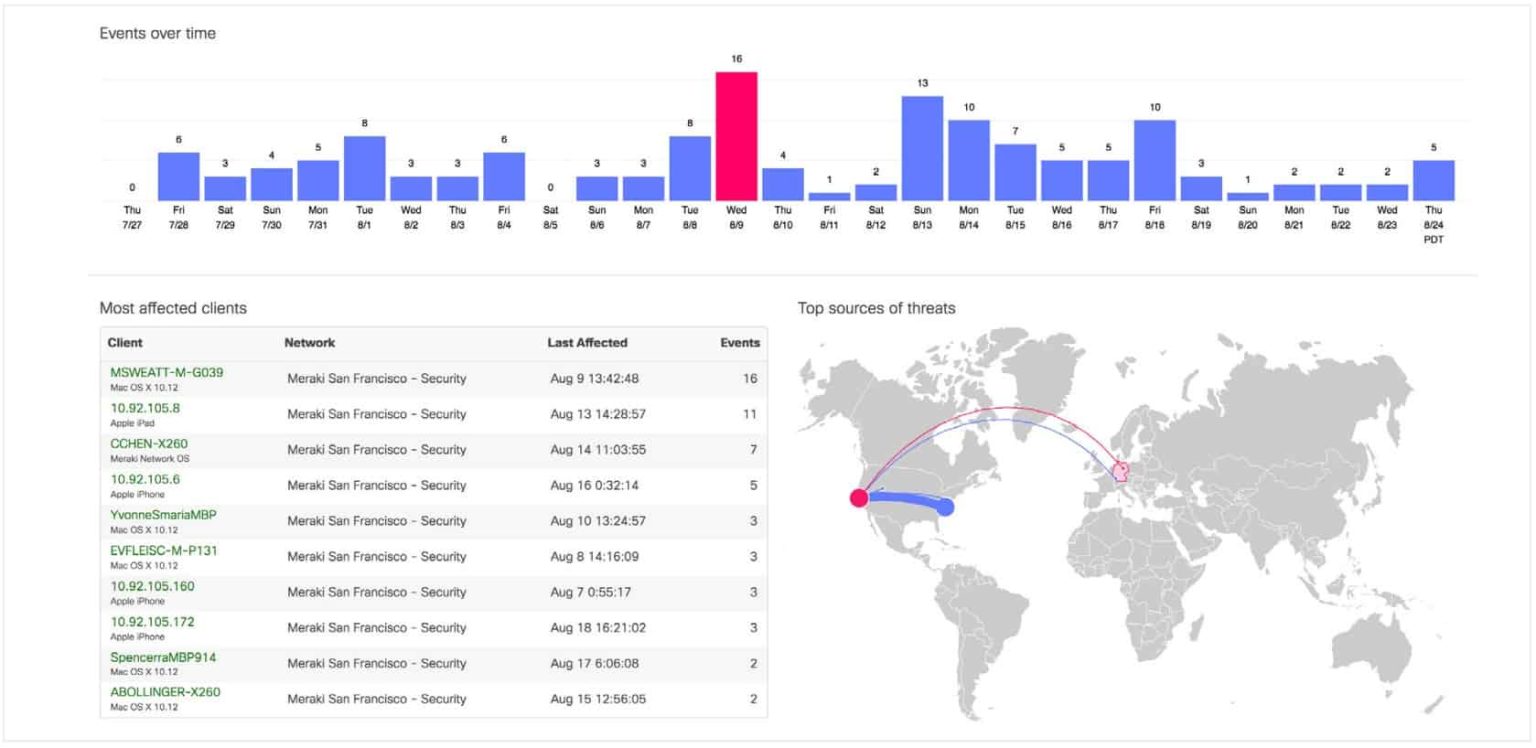Image resolution: width=1536 pixels, height=748 pixels.
Task: Click the blue threat source dot on map
Action: [x=946, y=507]
